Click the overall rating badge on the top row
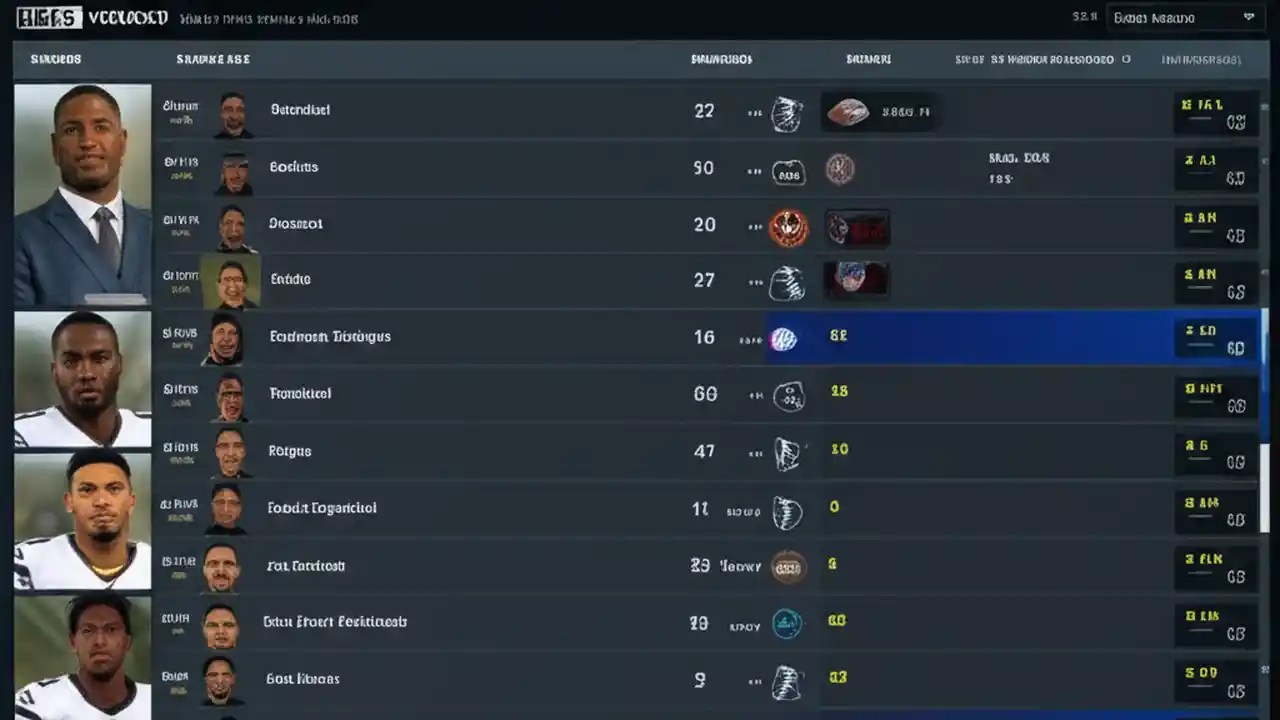1280x720 pixels. coord(1215,112)
